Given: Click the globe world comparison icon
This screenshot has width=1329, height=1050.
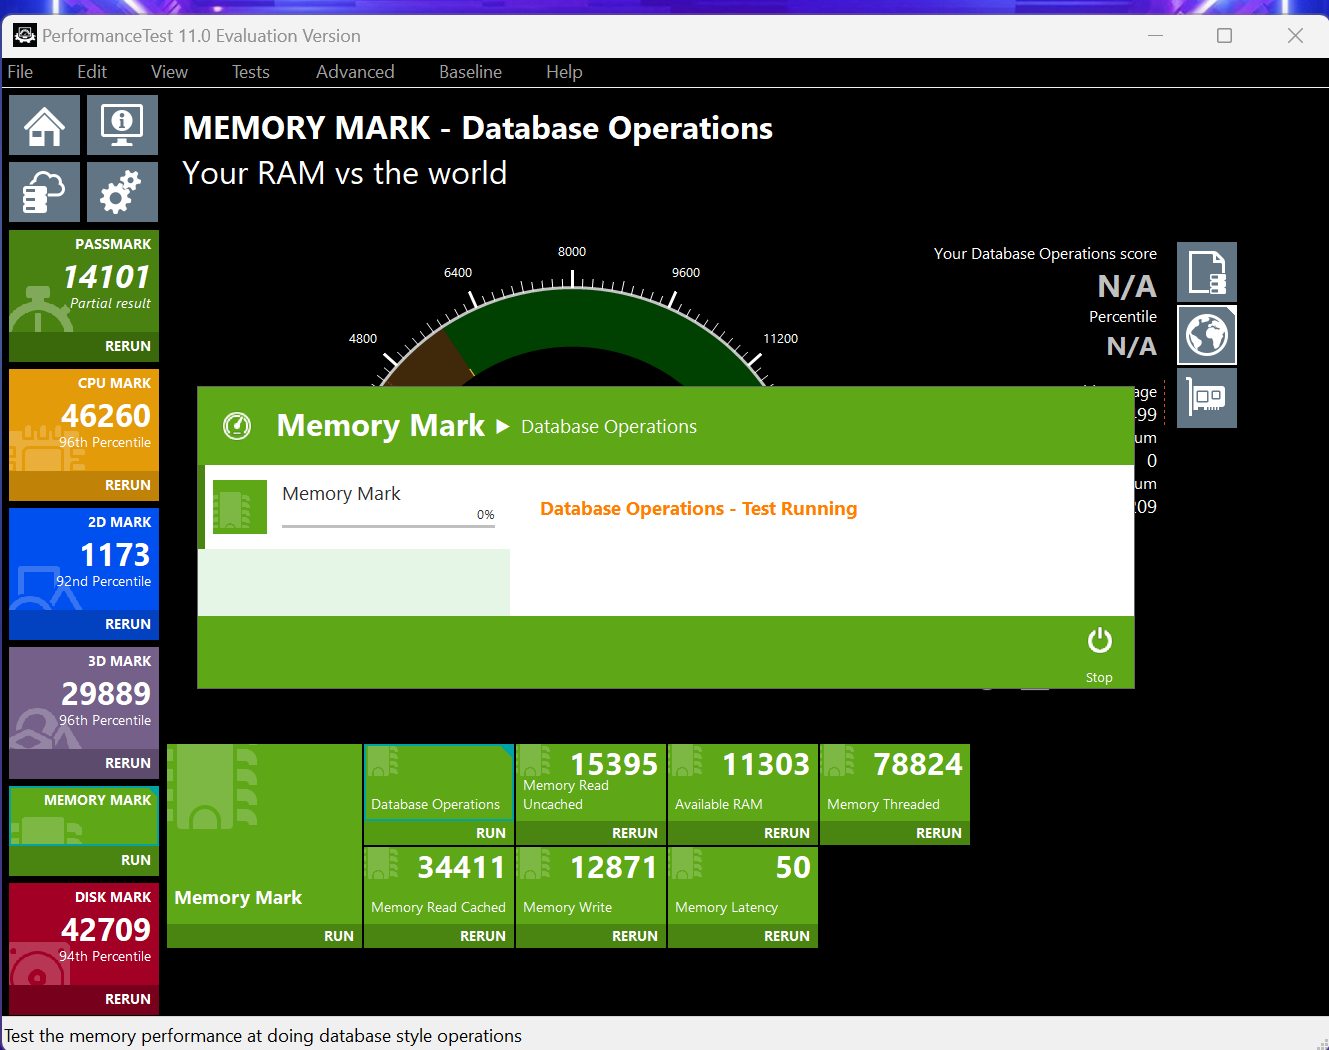Looking at the screenshot, I should click(x=1207, y=335).
